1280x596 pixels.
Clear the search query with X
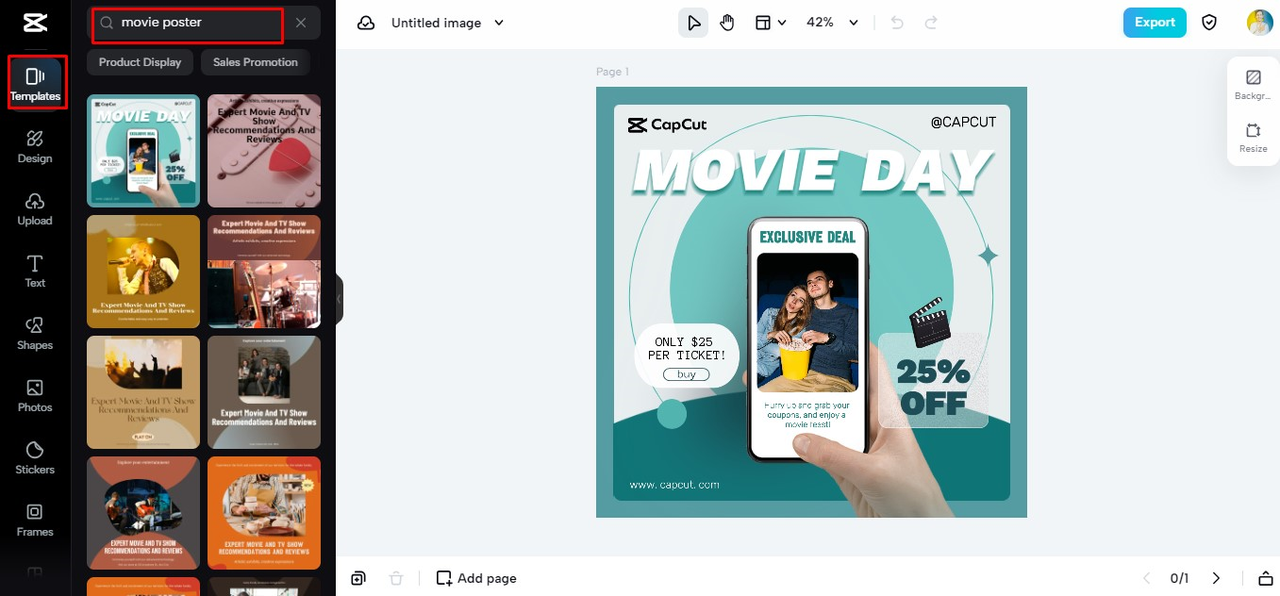[301, 23]
